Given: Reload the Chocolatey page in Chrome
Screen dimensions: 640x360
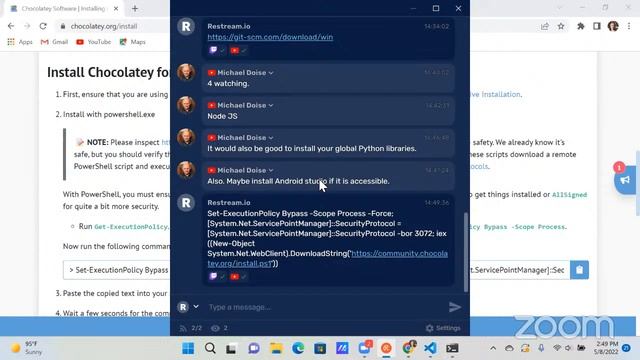Looking at the screenshot, I should [x=43, y=26].
